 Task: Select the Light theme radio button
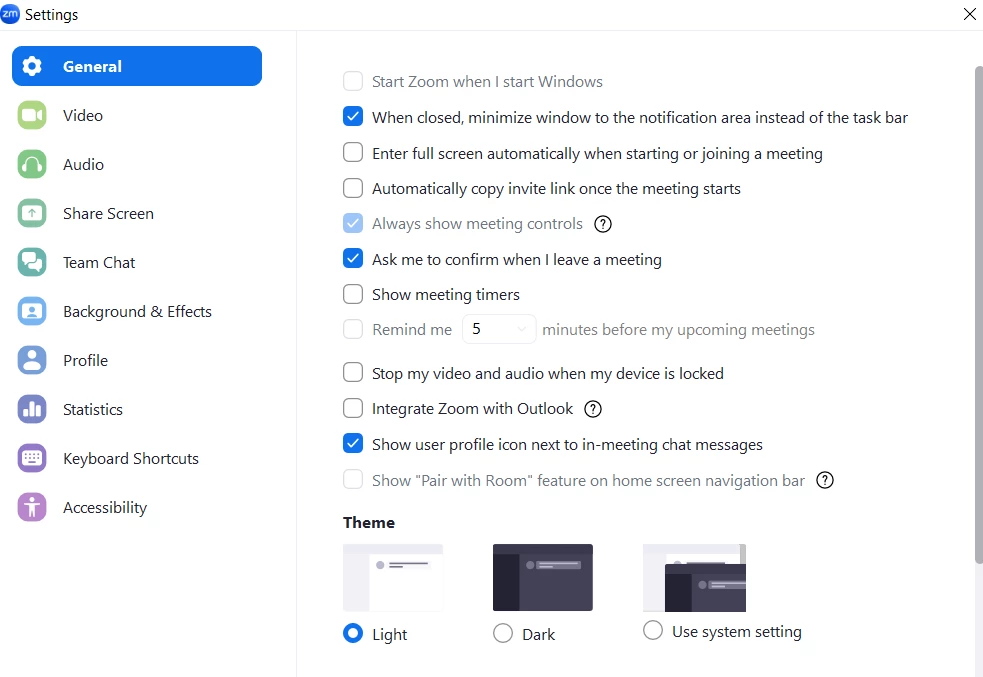(353, 633)
